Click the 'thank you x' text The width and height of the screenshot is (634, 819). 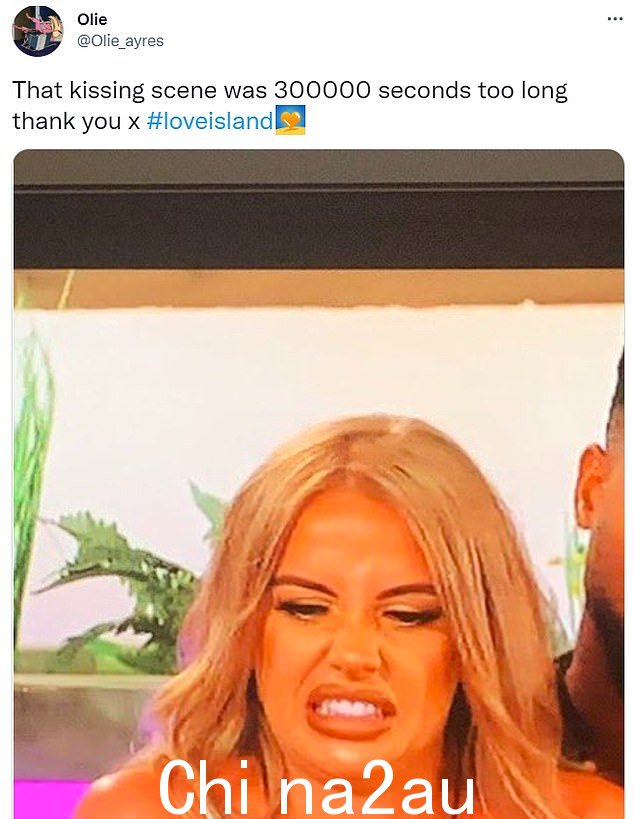(76, 122)
